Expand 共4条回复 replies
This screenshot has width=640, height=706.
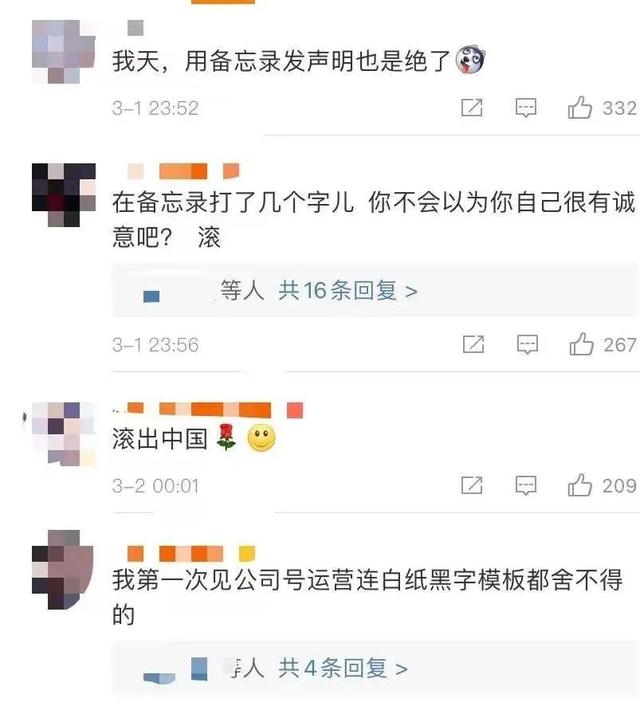[x=343, y=668]
